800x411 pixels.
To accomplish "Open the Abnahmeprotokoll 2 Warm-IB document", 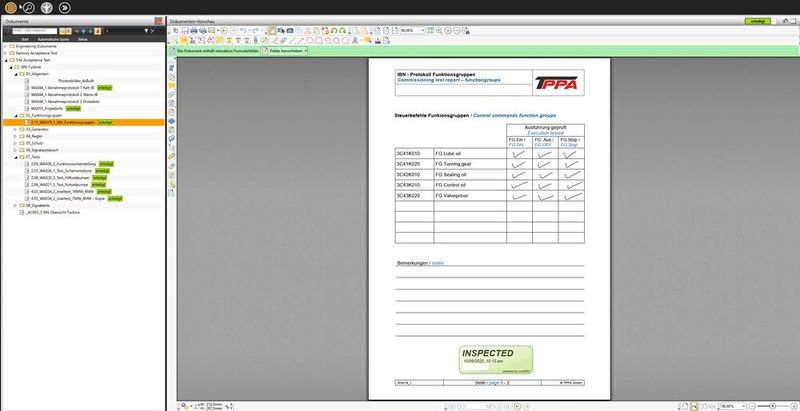I will (x=64, y=95).
